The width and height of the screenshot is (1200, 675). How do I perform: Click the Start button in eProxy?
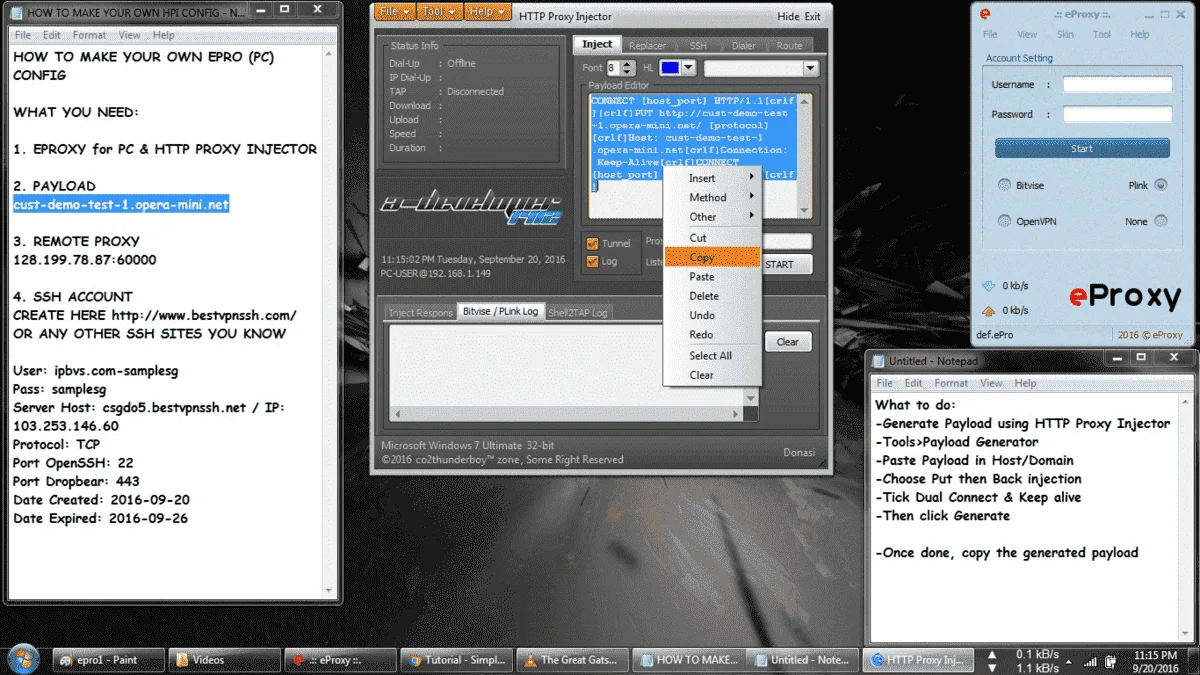point(1082,148)
